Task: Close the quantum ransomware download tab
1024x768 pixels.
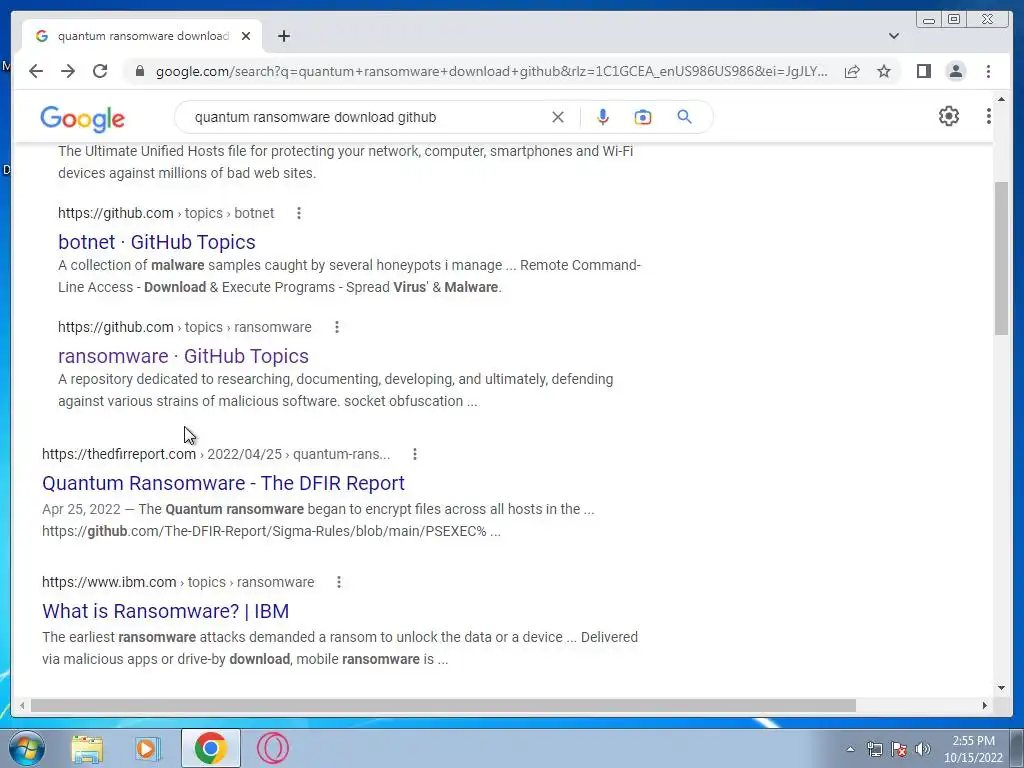Action: coord(246,36)
